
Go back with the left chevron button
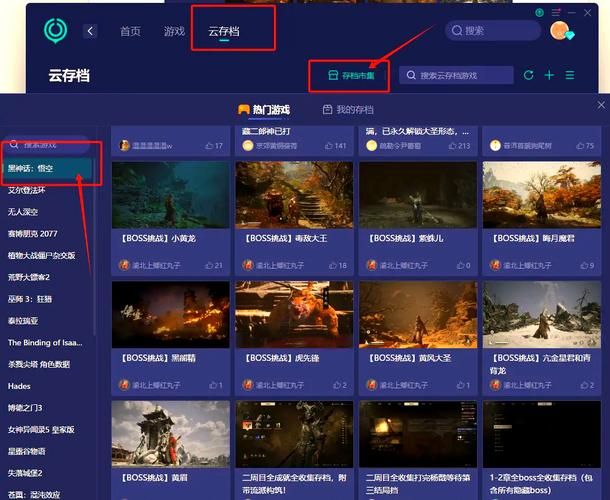click(90, 31)
